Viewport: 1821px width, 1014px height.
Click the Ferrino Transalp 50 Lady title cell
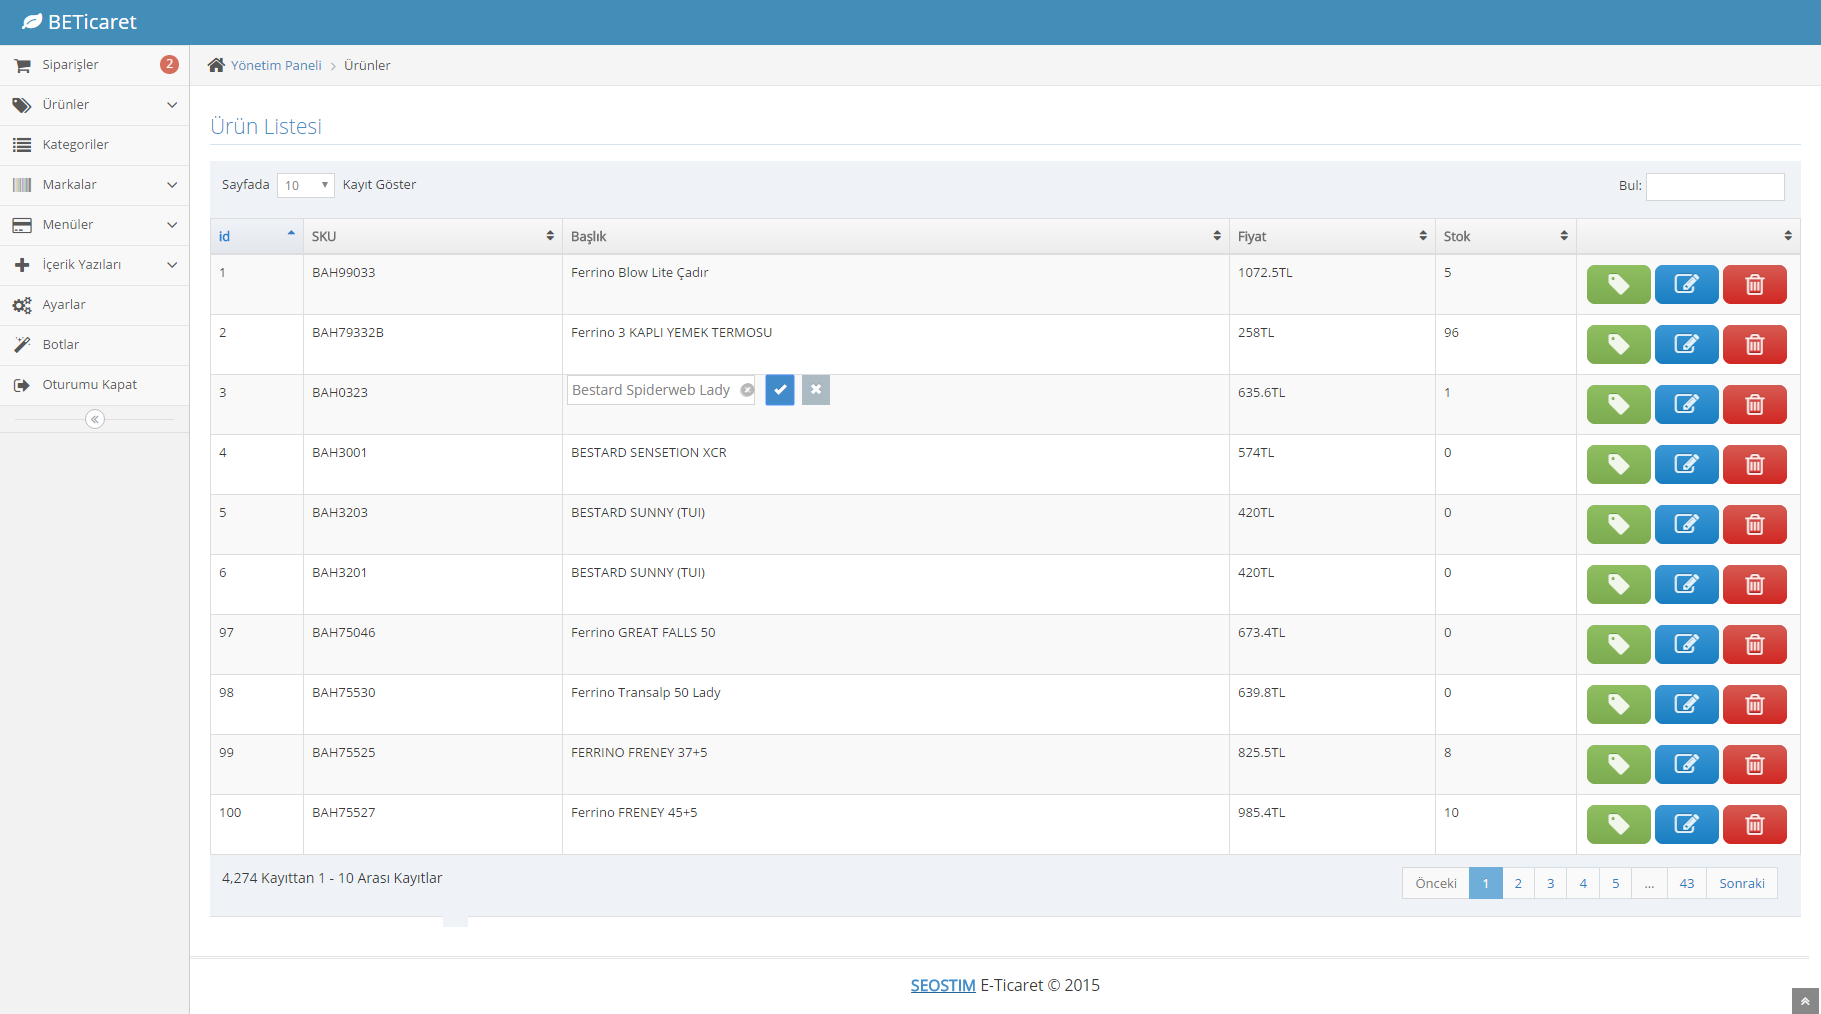click(x=896, y=704)
